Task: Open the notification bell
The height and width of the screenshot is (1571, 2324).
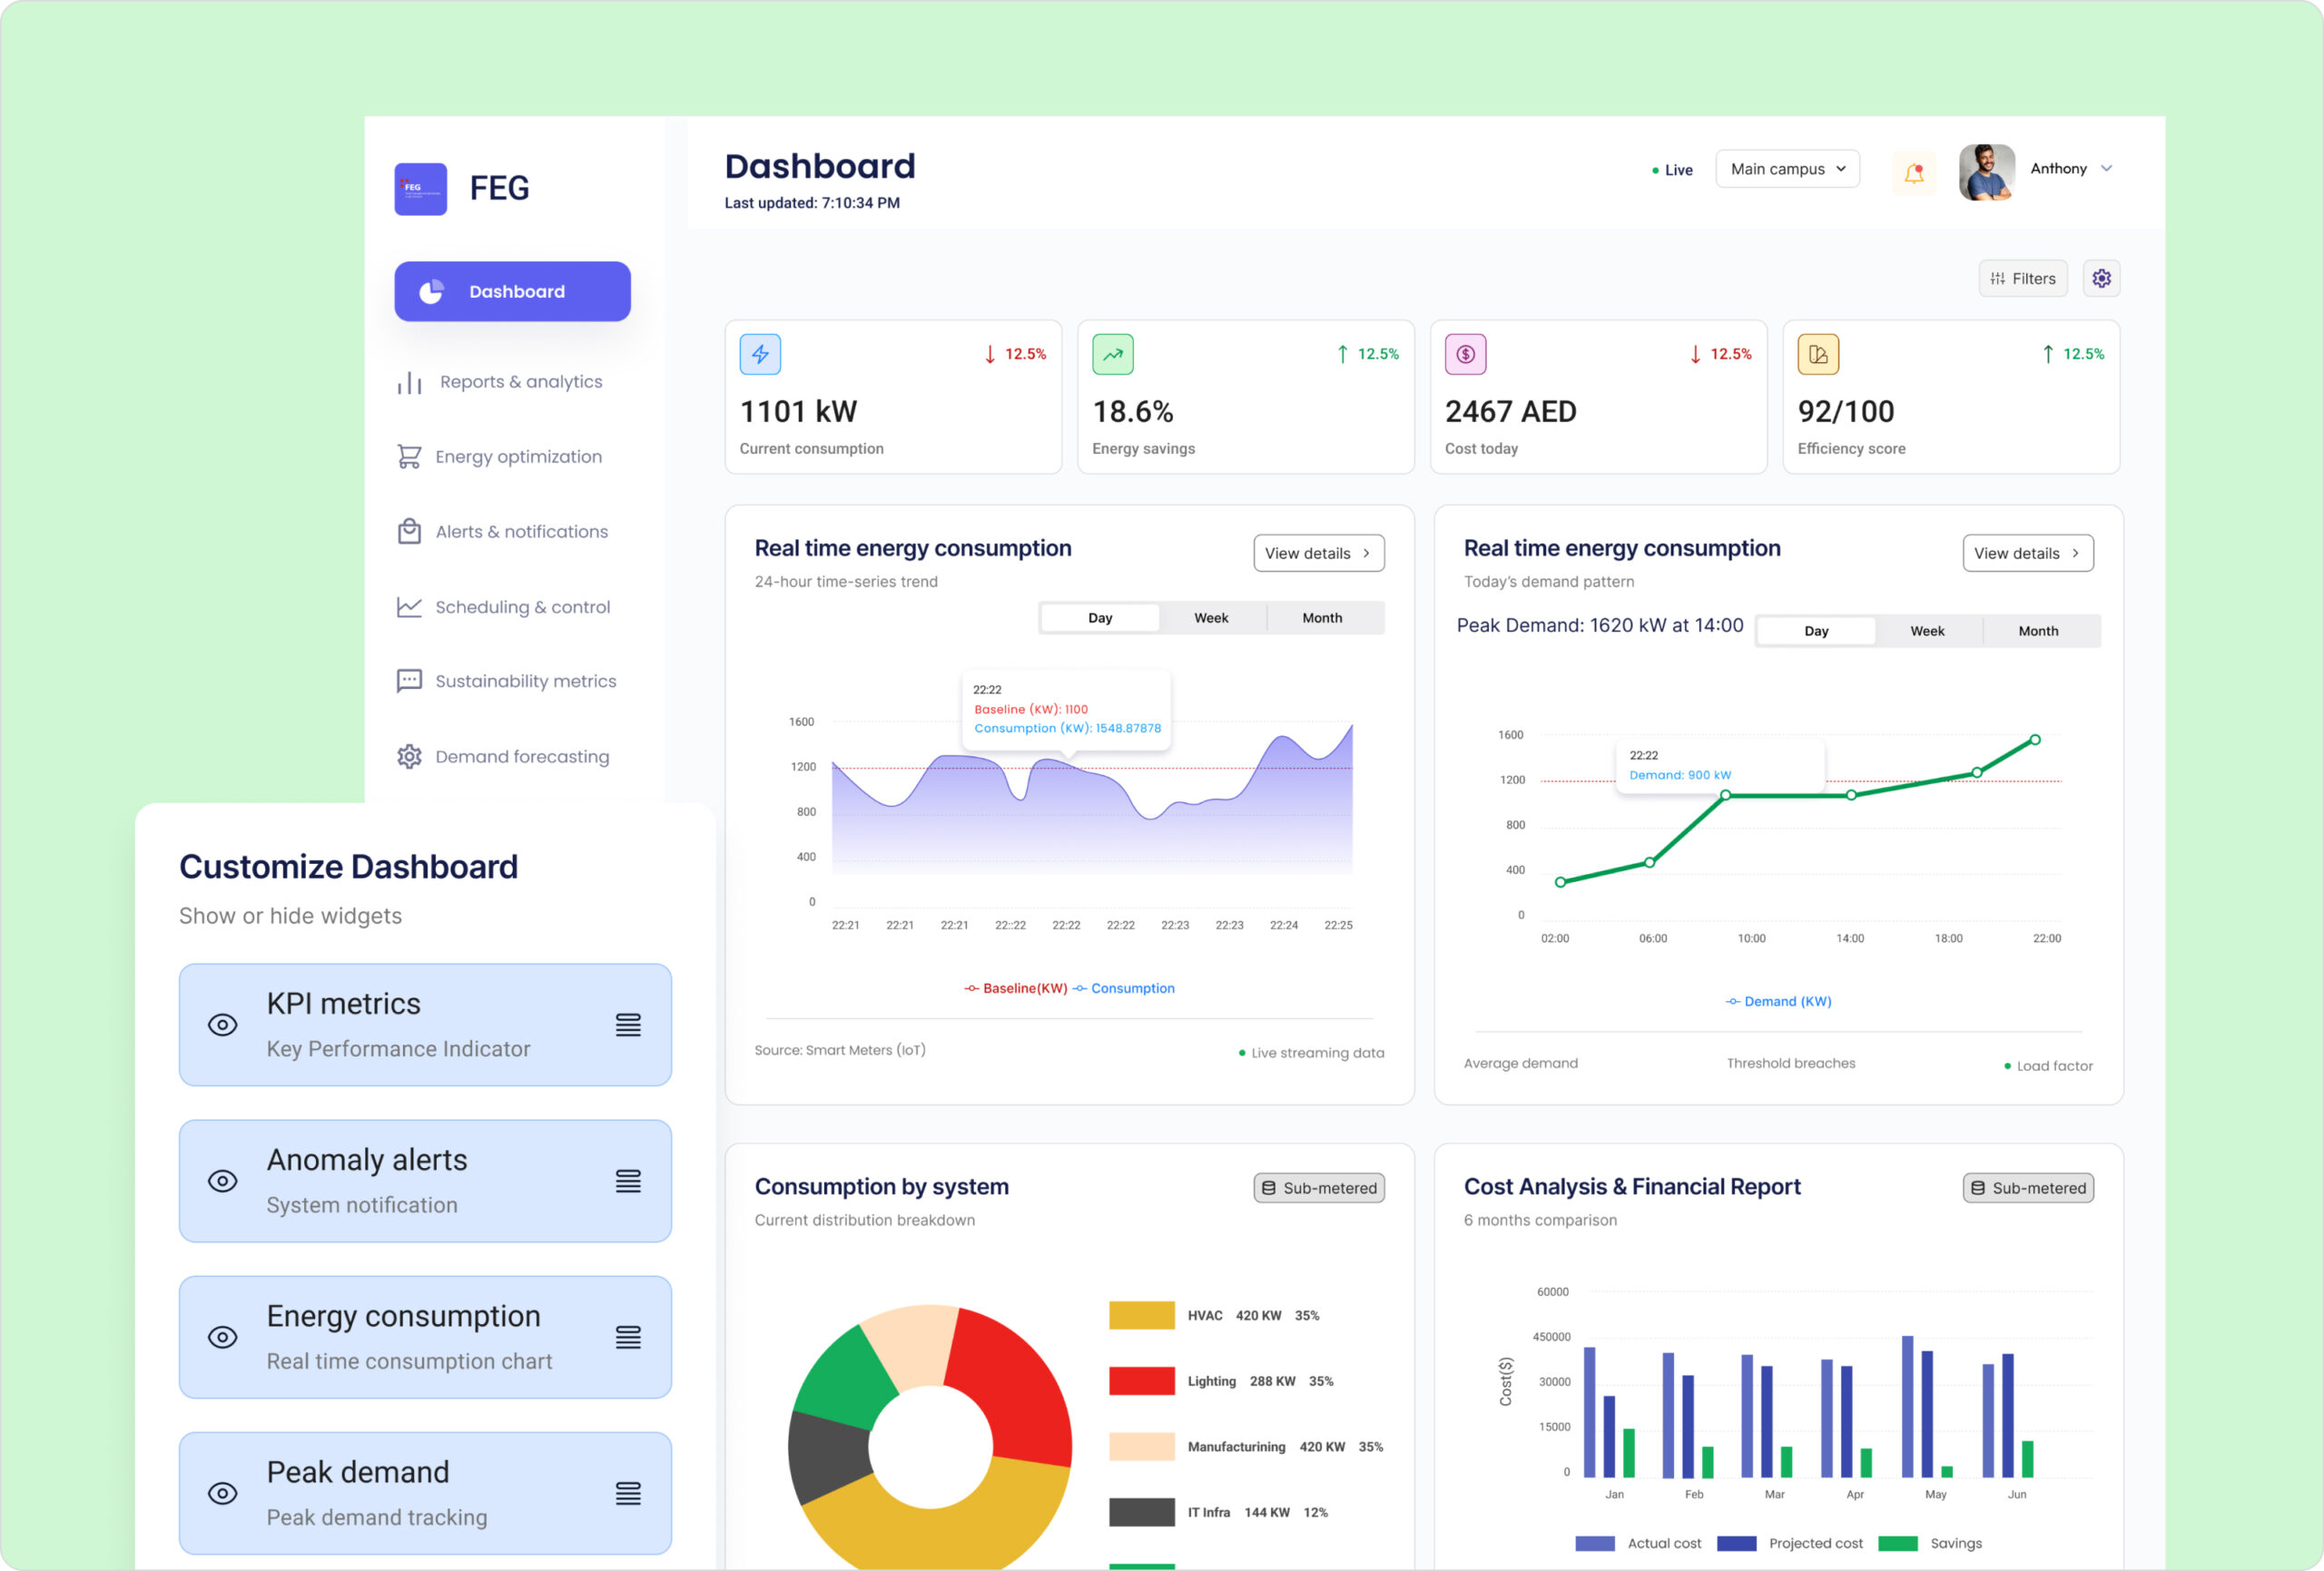Action: coord(1914,172)
